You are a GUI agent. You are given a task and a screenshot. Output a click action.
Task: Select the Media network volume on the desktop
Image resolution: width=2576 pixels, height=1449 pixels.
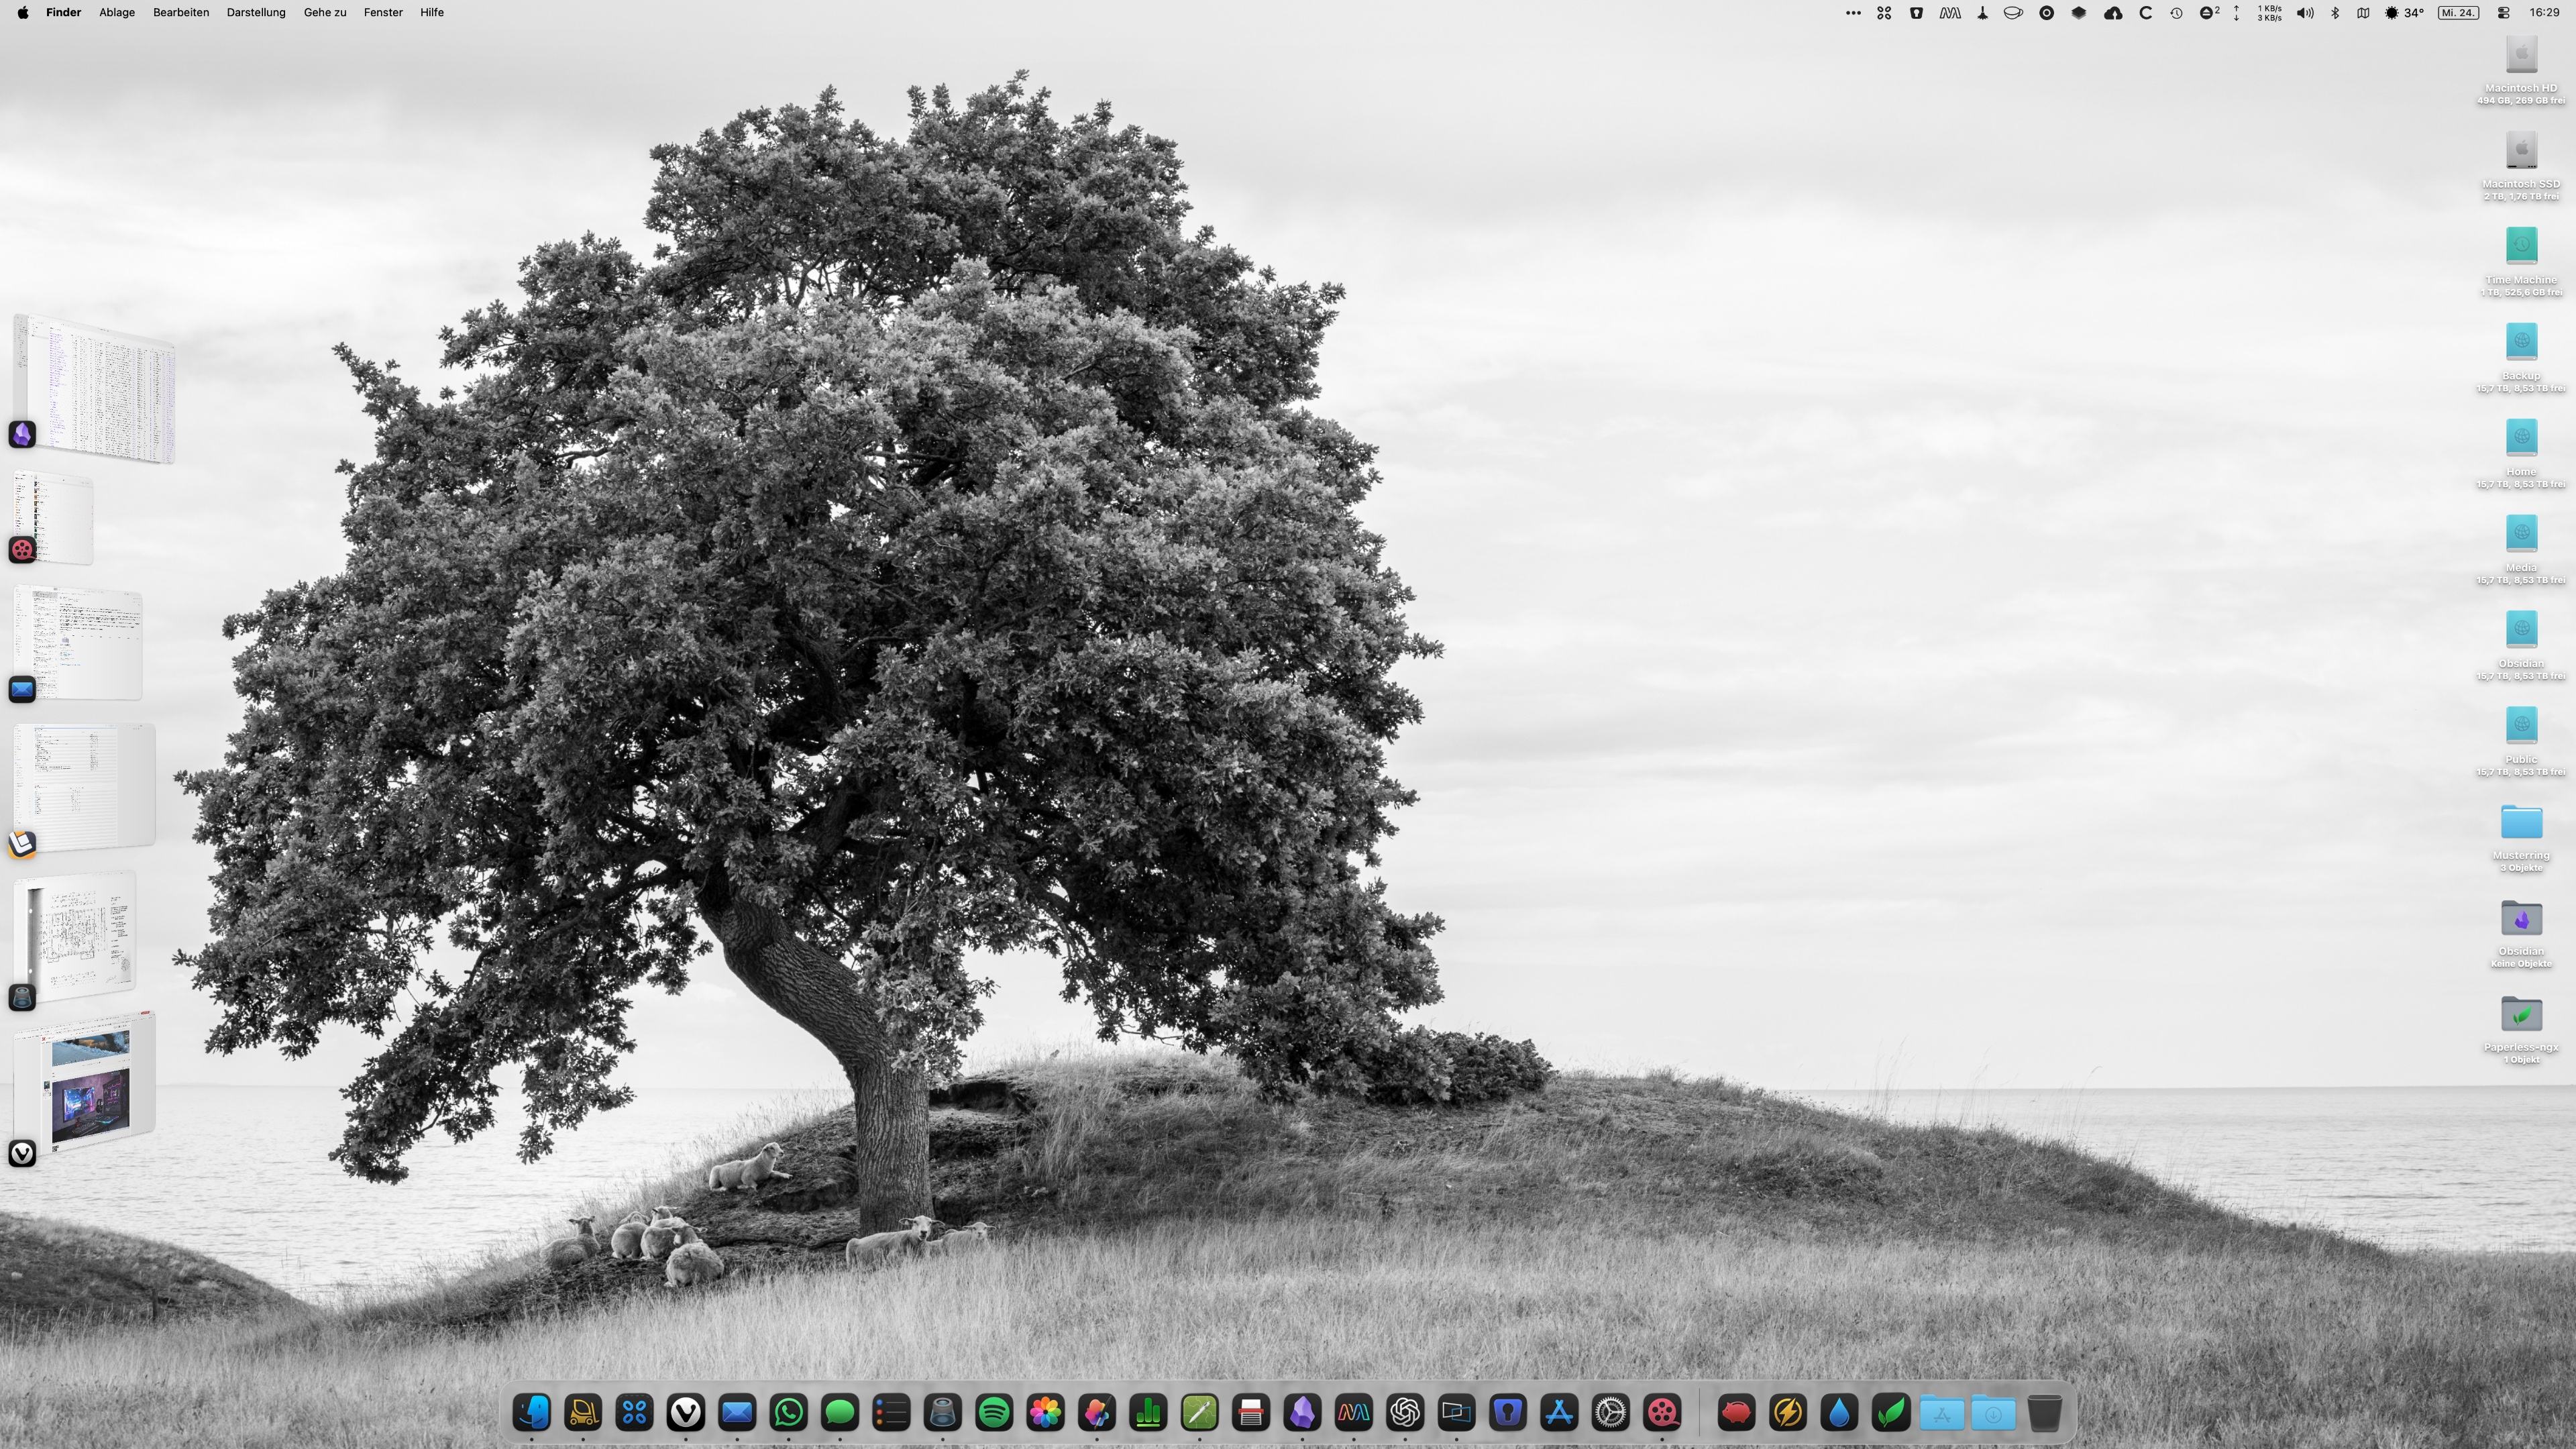(2521, 548)
